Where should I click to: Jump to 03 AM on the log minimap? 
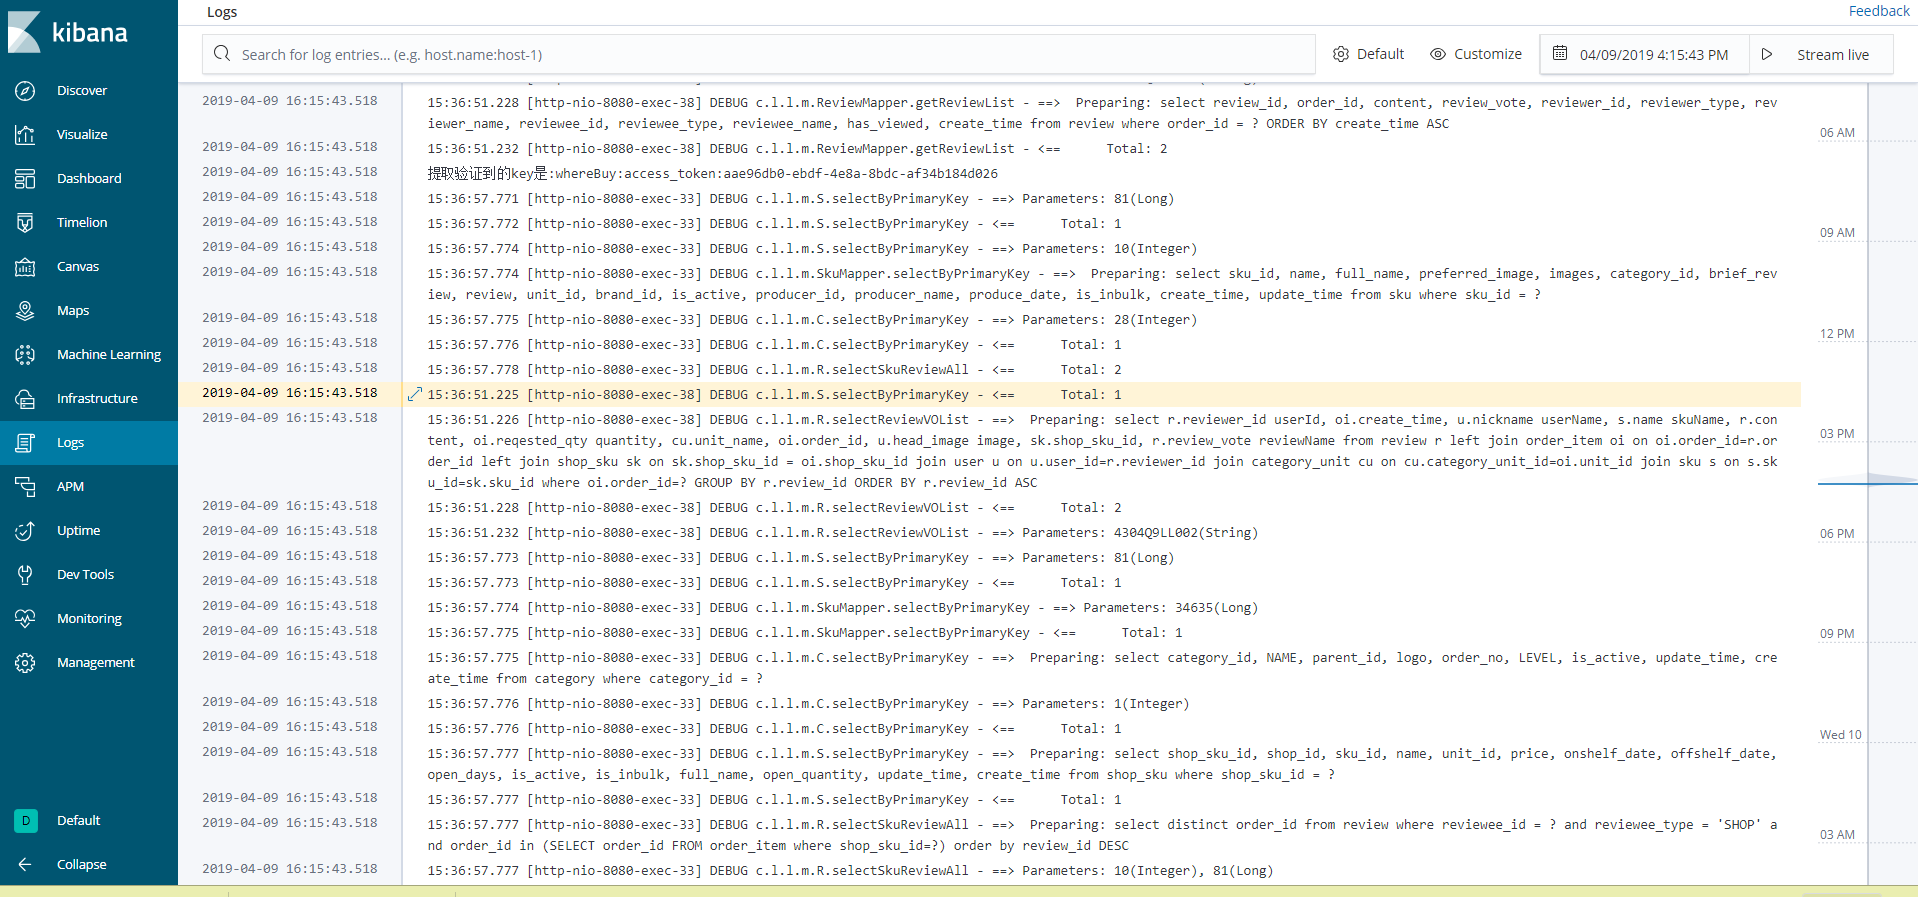pyautogui.click(x=1837, y=835)
